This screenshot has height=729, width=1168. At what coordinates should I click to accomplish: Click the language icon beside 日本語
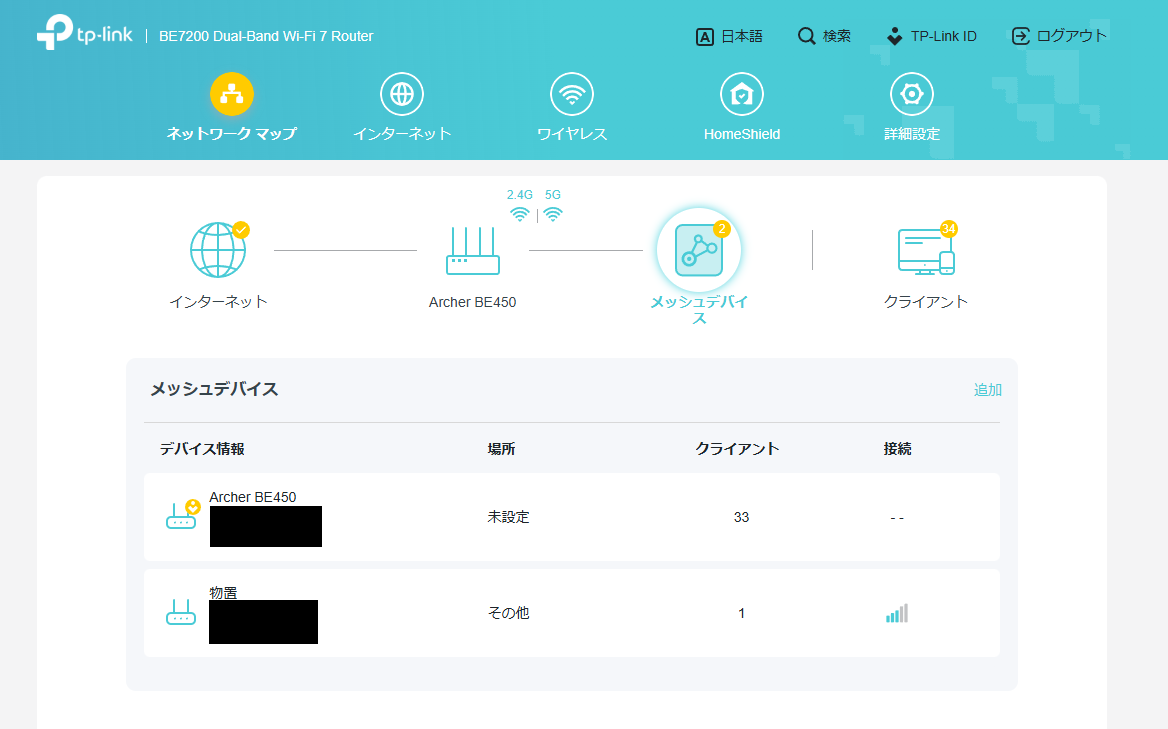click(705, 36)
